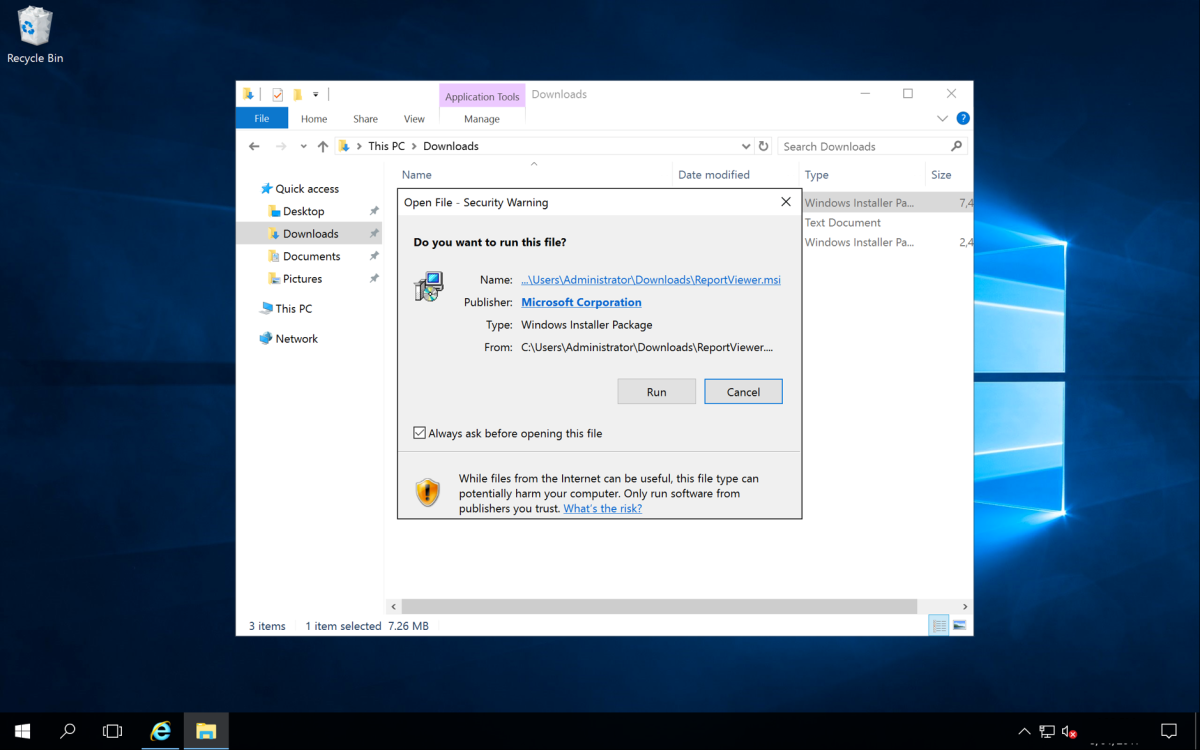Open Internet Explorer from the taskbar
Viewport: 1200px width, 750px height.
[x=160, y=731]
